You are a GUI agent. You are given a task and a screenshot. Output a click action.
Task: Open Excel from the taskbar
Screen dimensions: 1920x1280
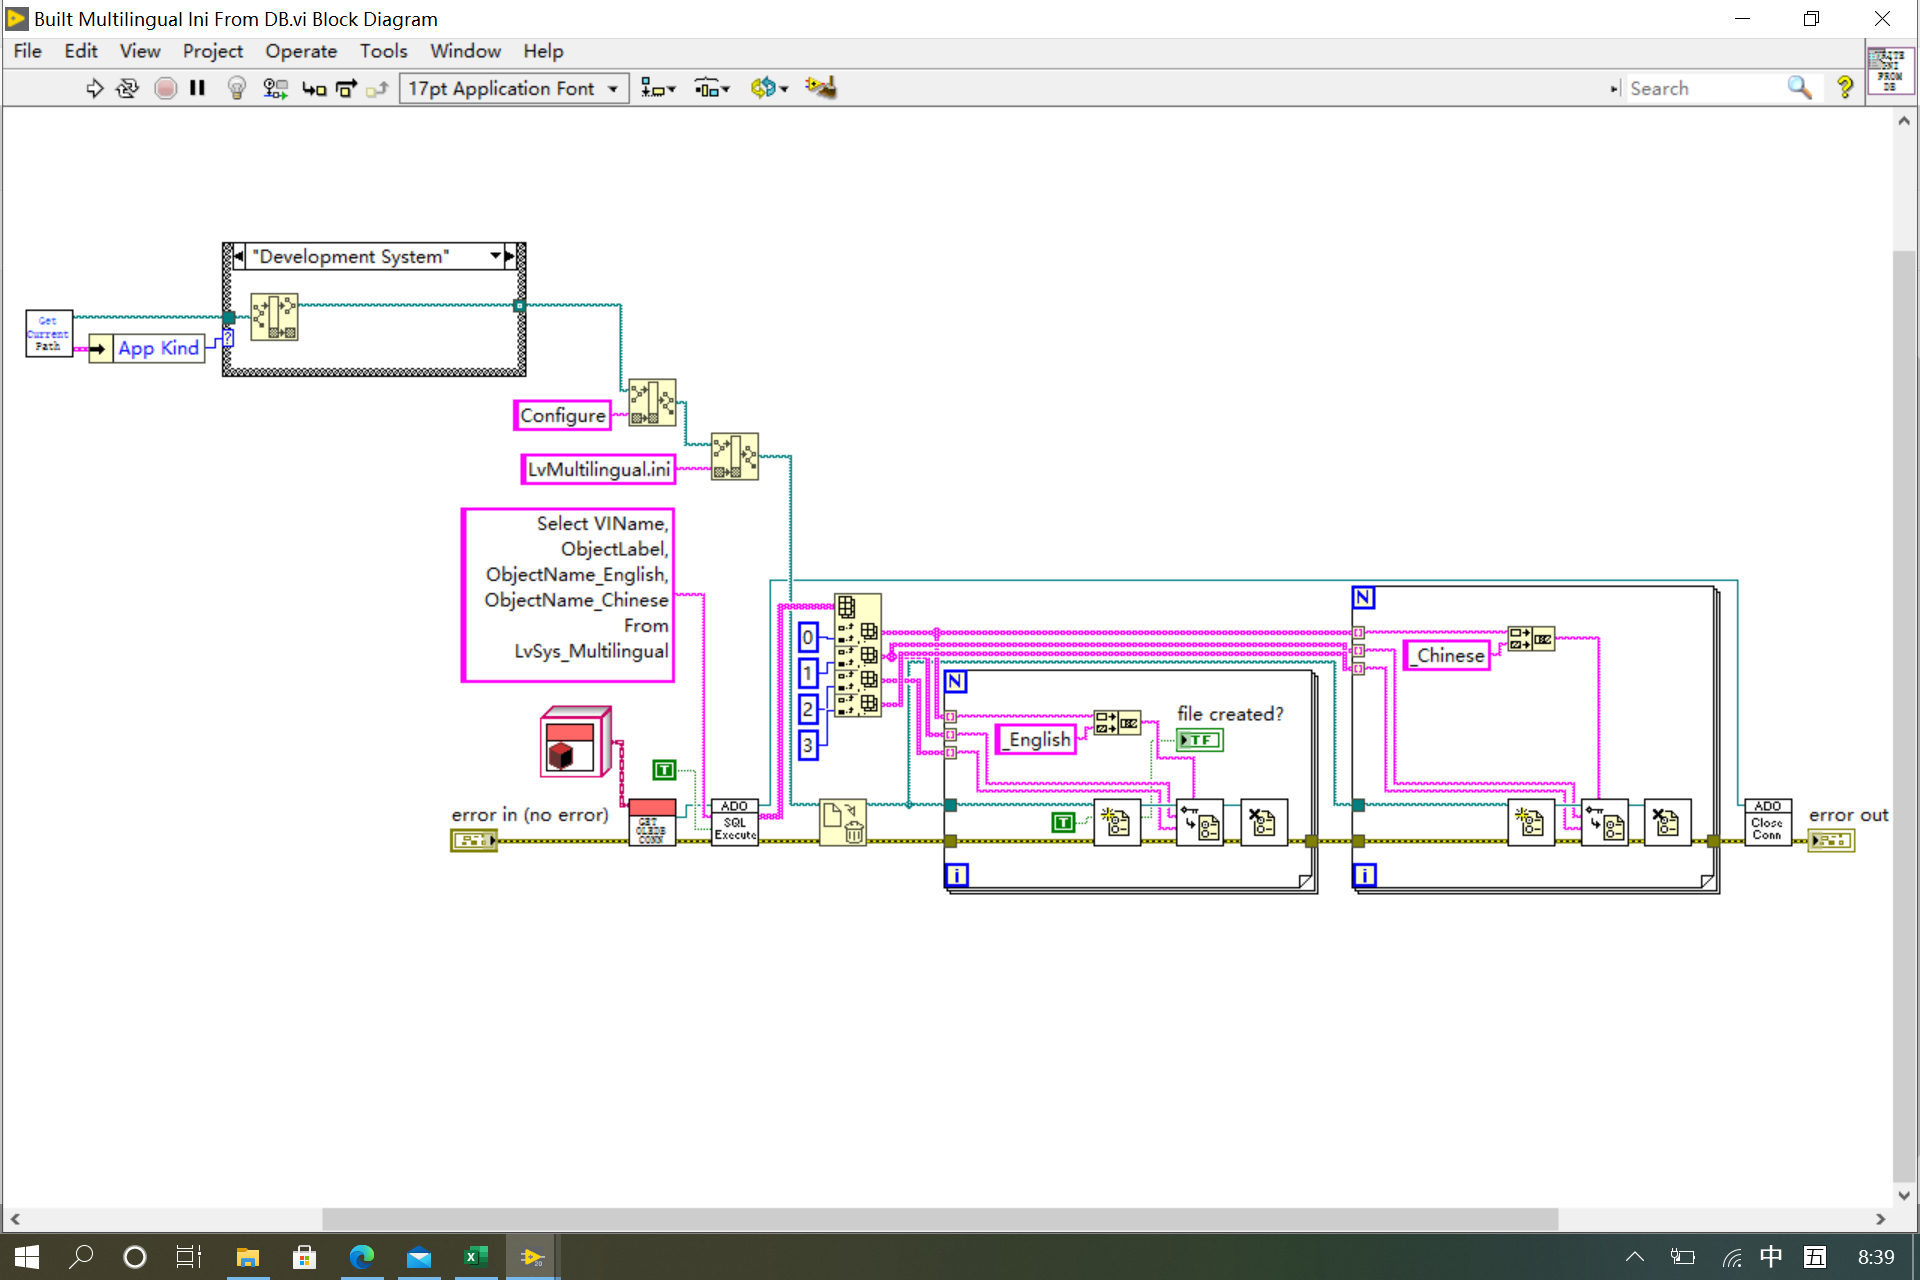475,1256
